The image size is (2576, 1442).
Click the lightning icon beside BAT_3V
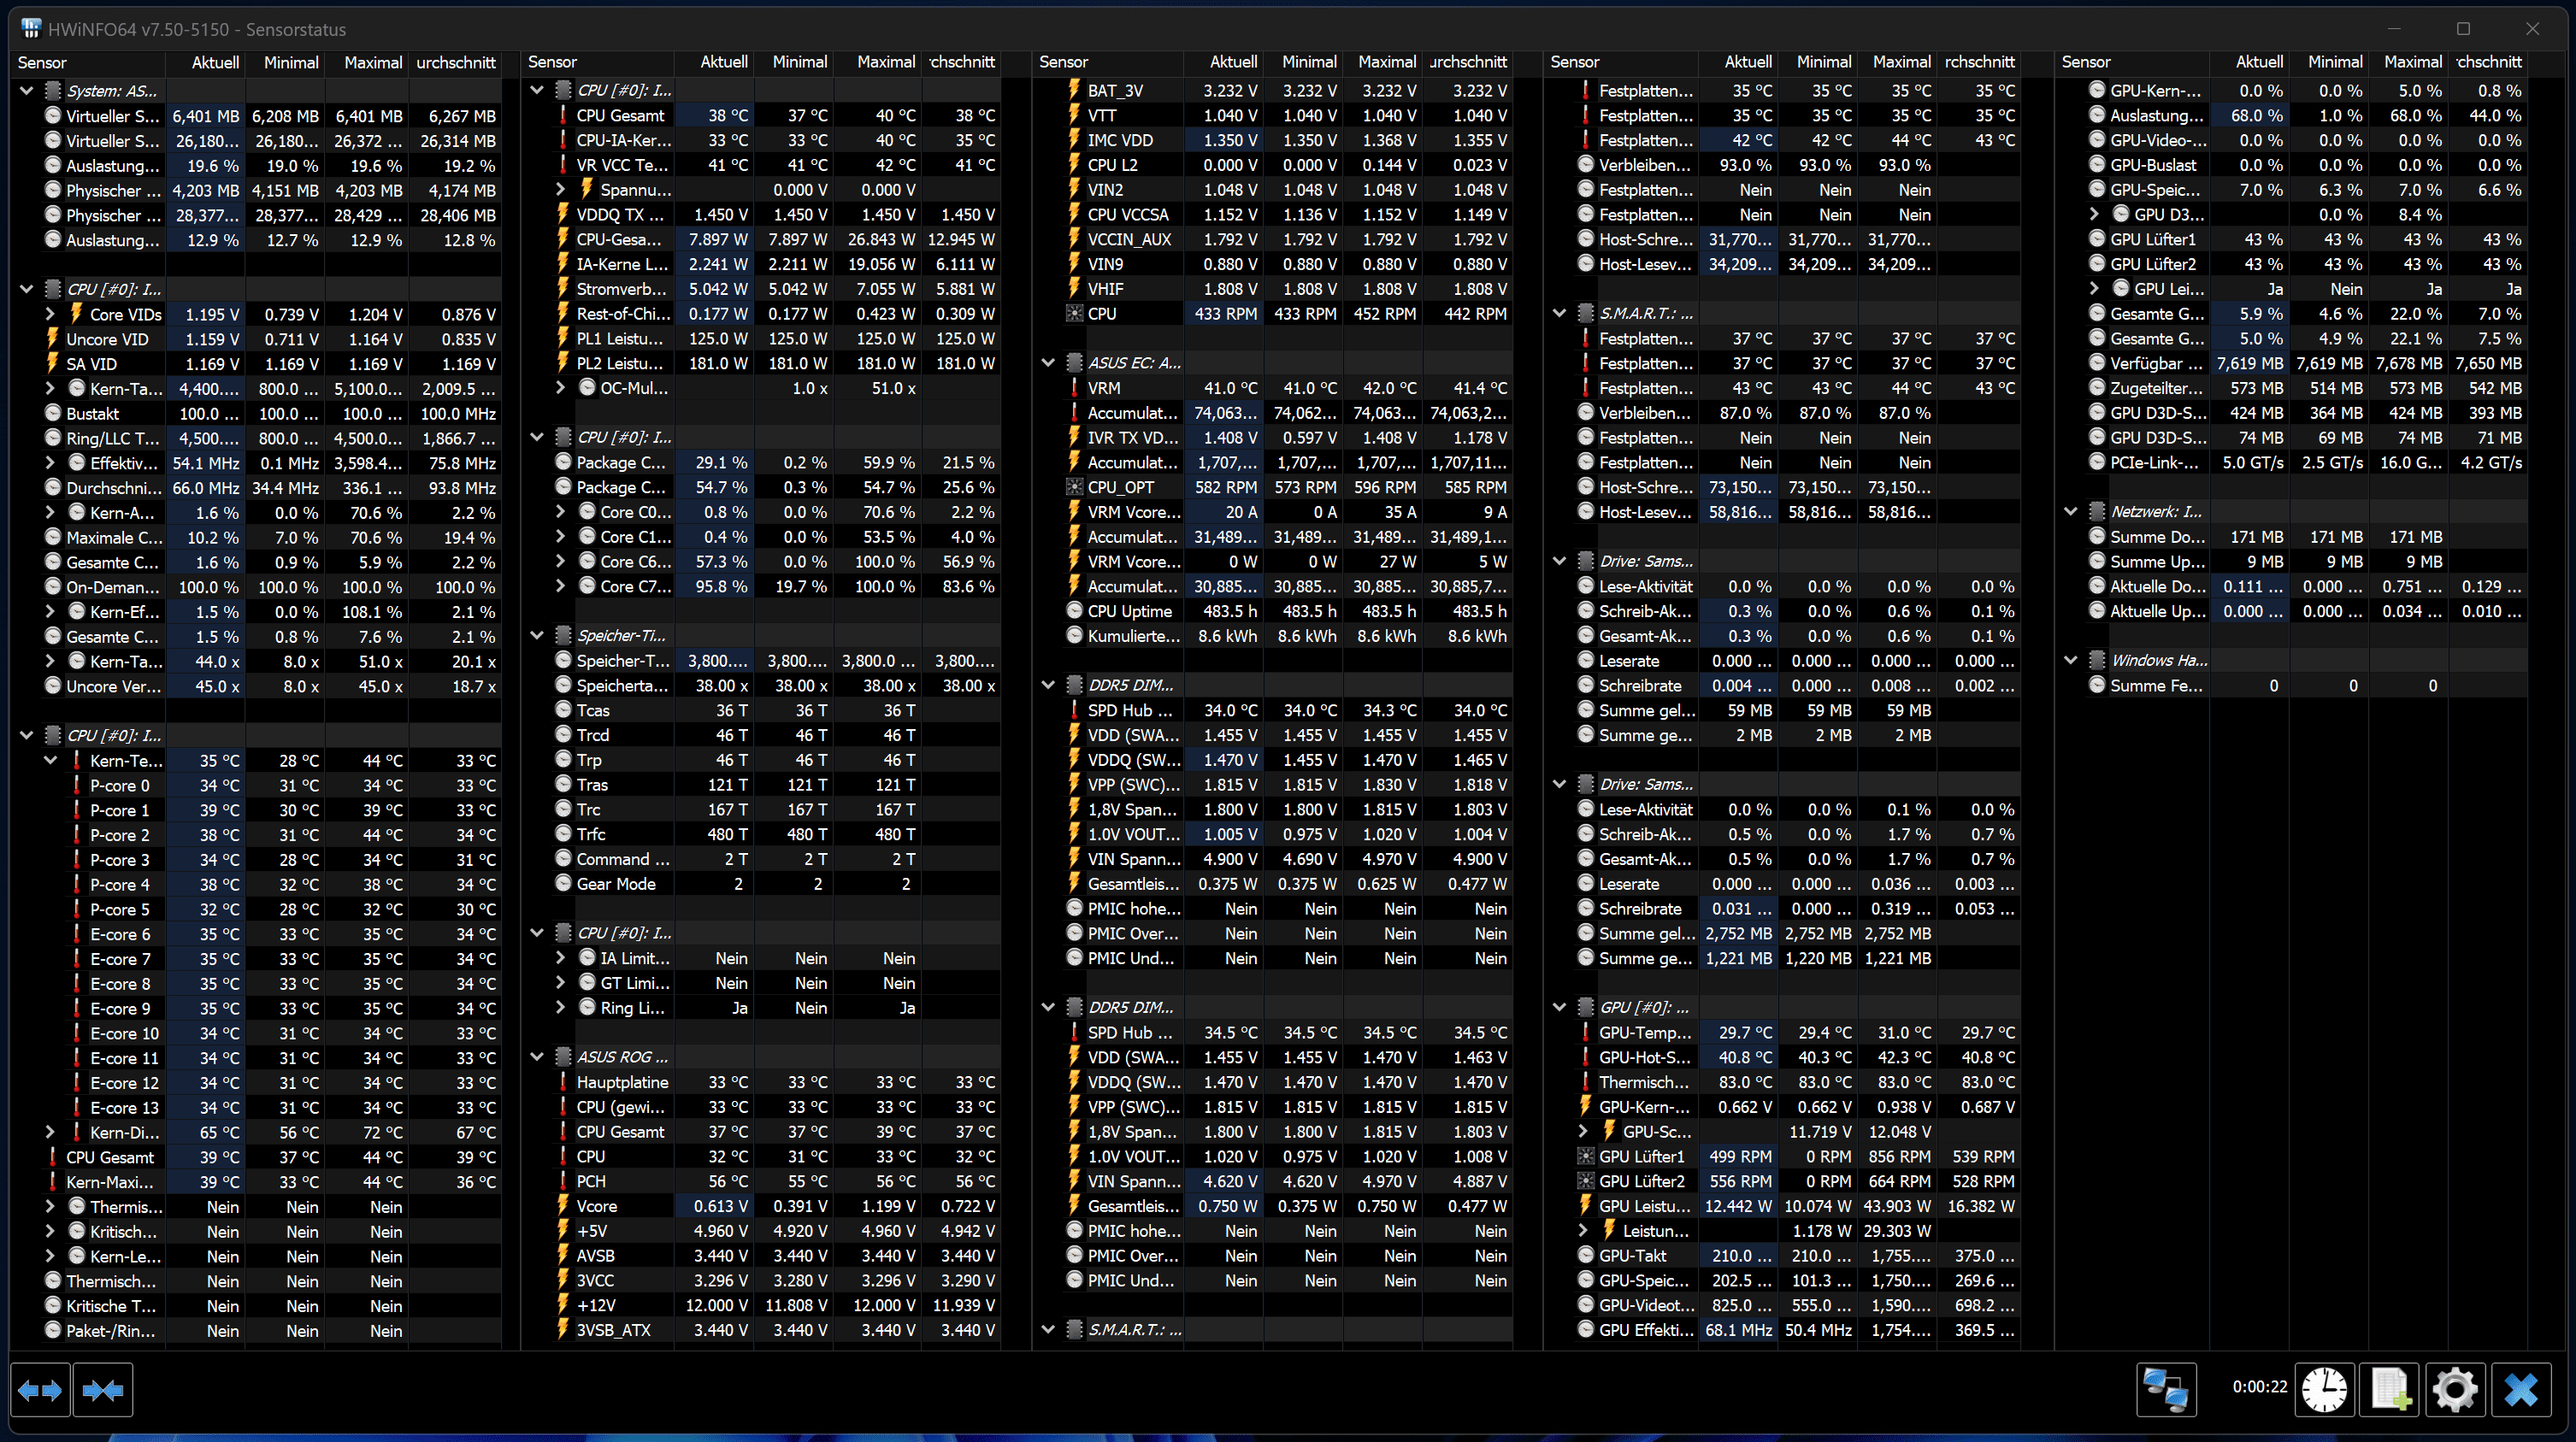(1074, 90)
